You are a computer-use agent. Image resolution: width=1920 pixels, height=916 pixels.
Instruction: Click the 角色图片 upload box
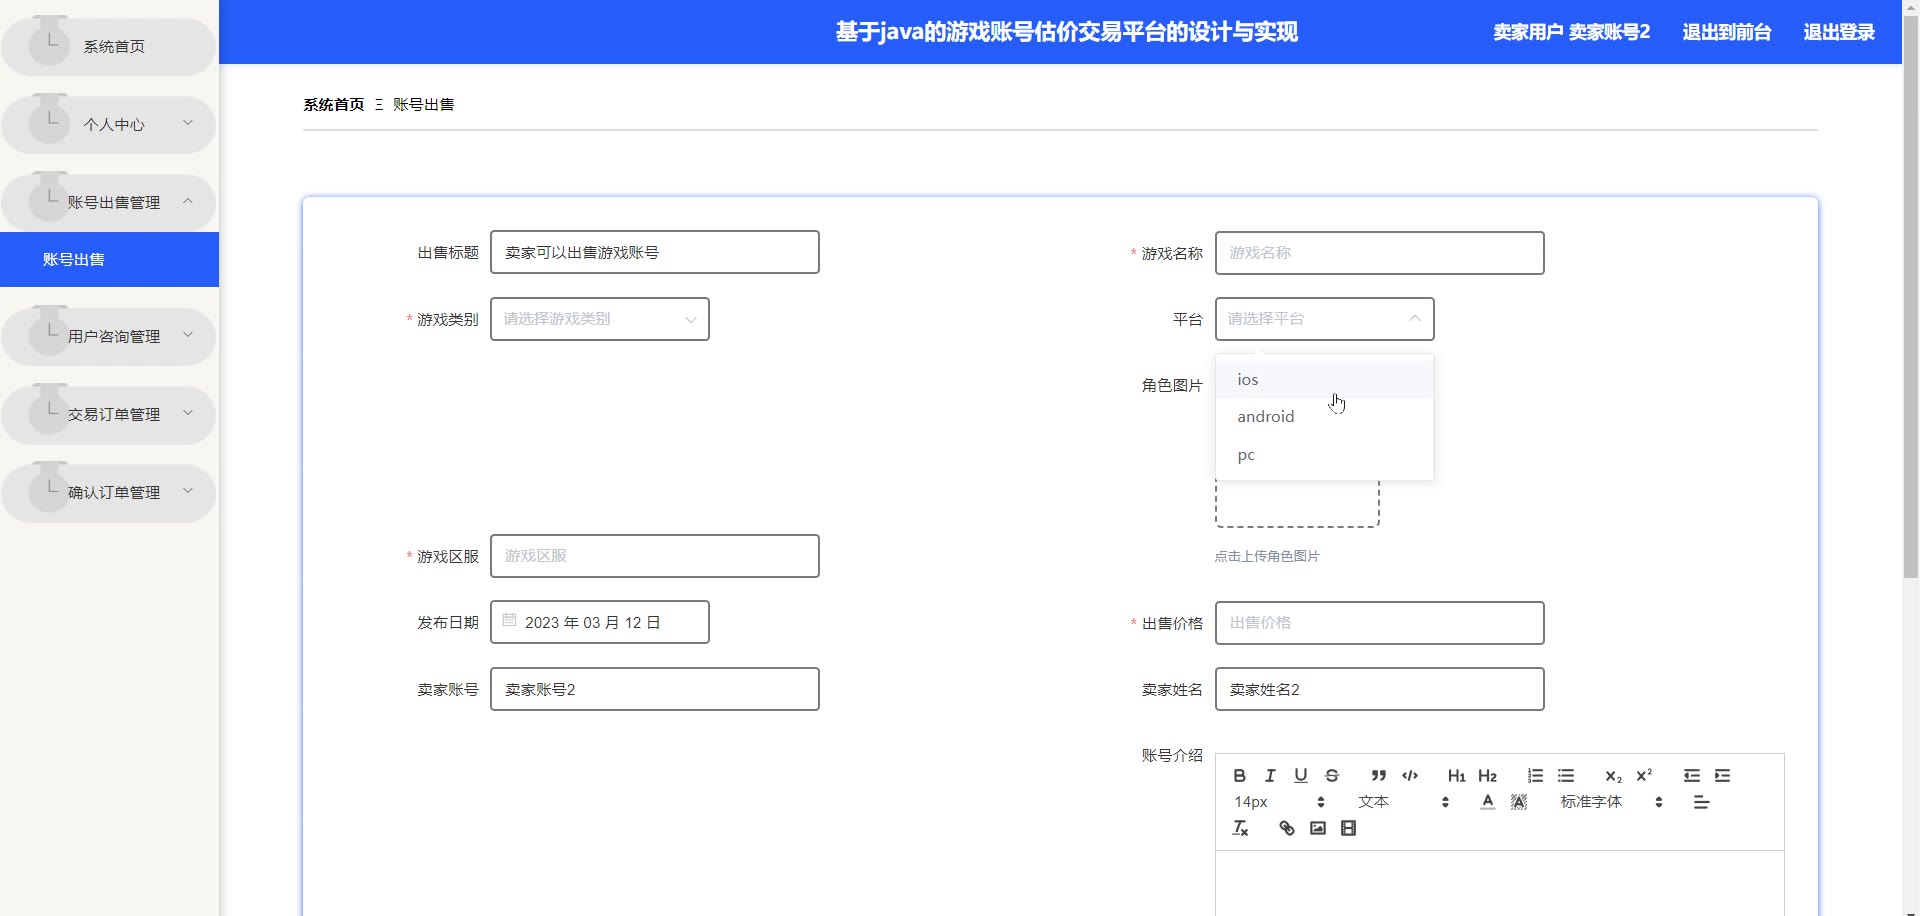[1297, 503]
